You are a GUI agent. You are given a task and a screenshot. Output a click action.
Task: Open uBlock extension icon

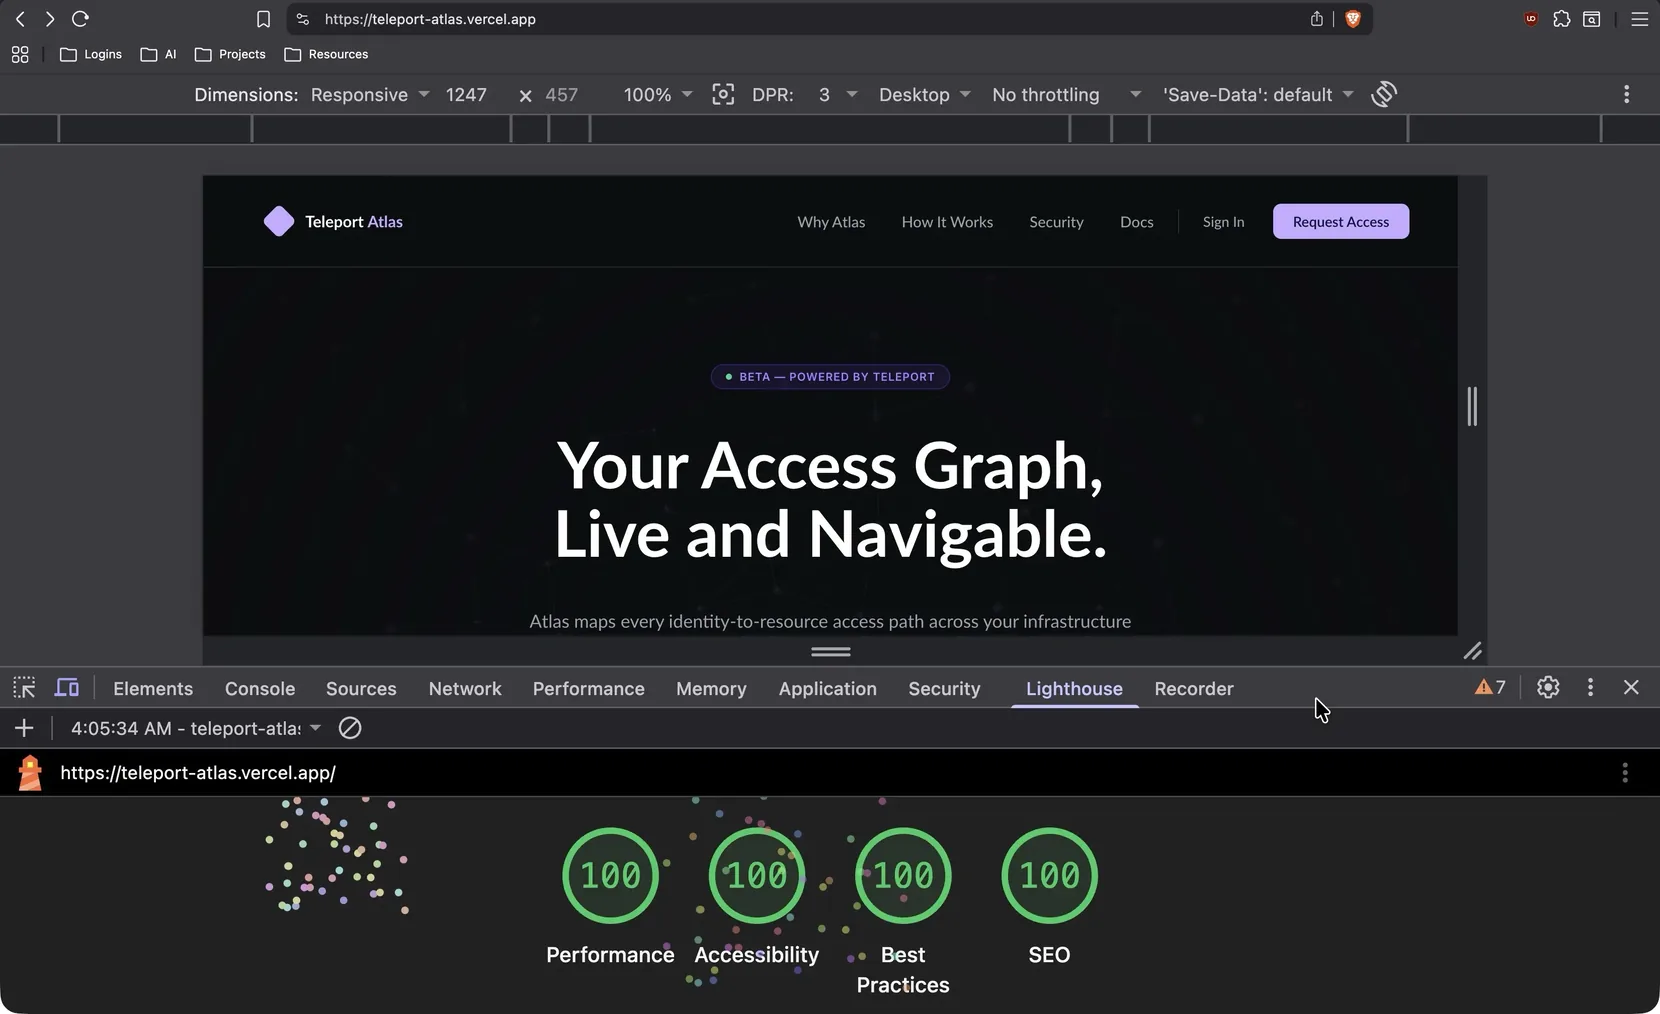click(1531, 19)
